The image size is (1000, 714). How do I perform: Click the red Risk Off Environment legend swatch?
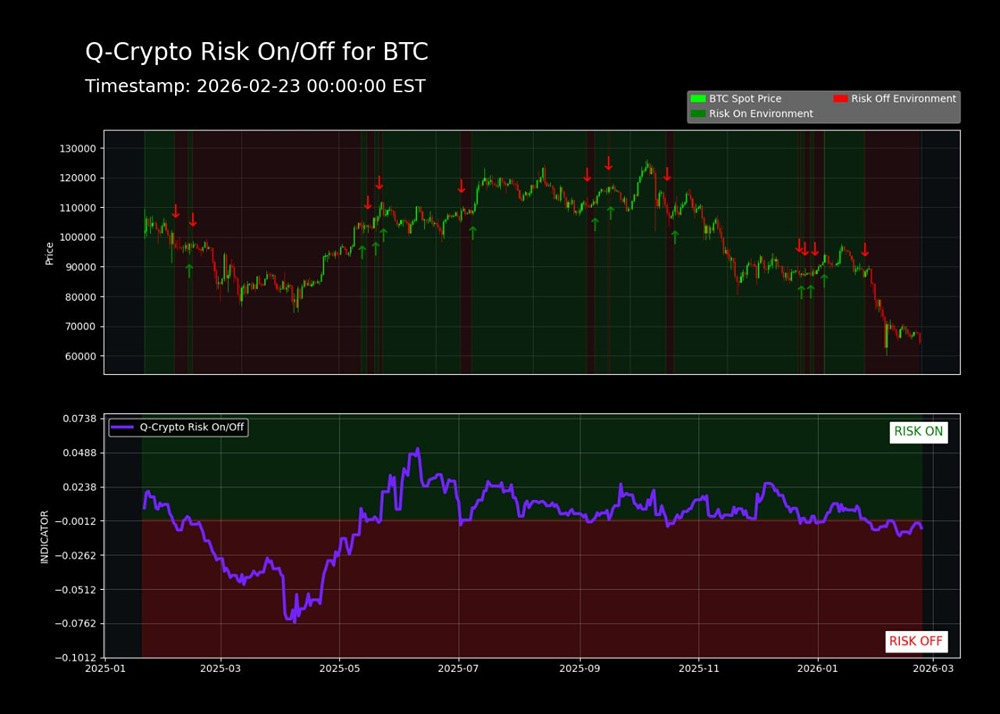840,99
